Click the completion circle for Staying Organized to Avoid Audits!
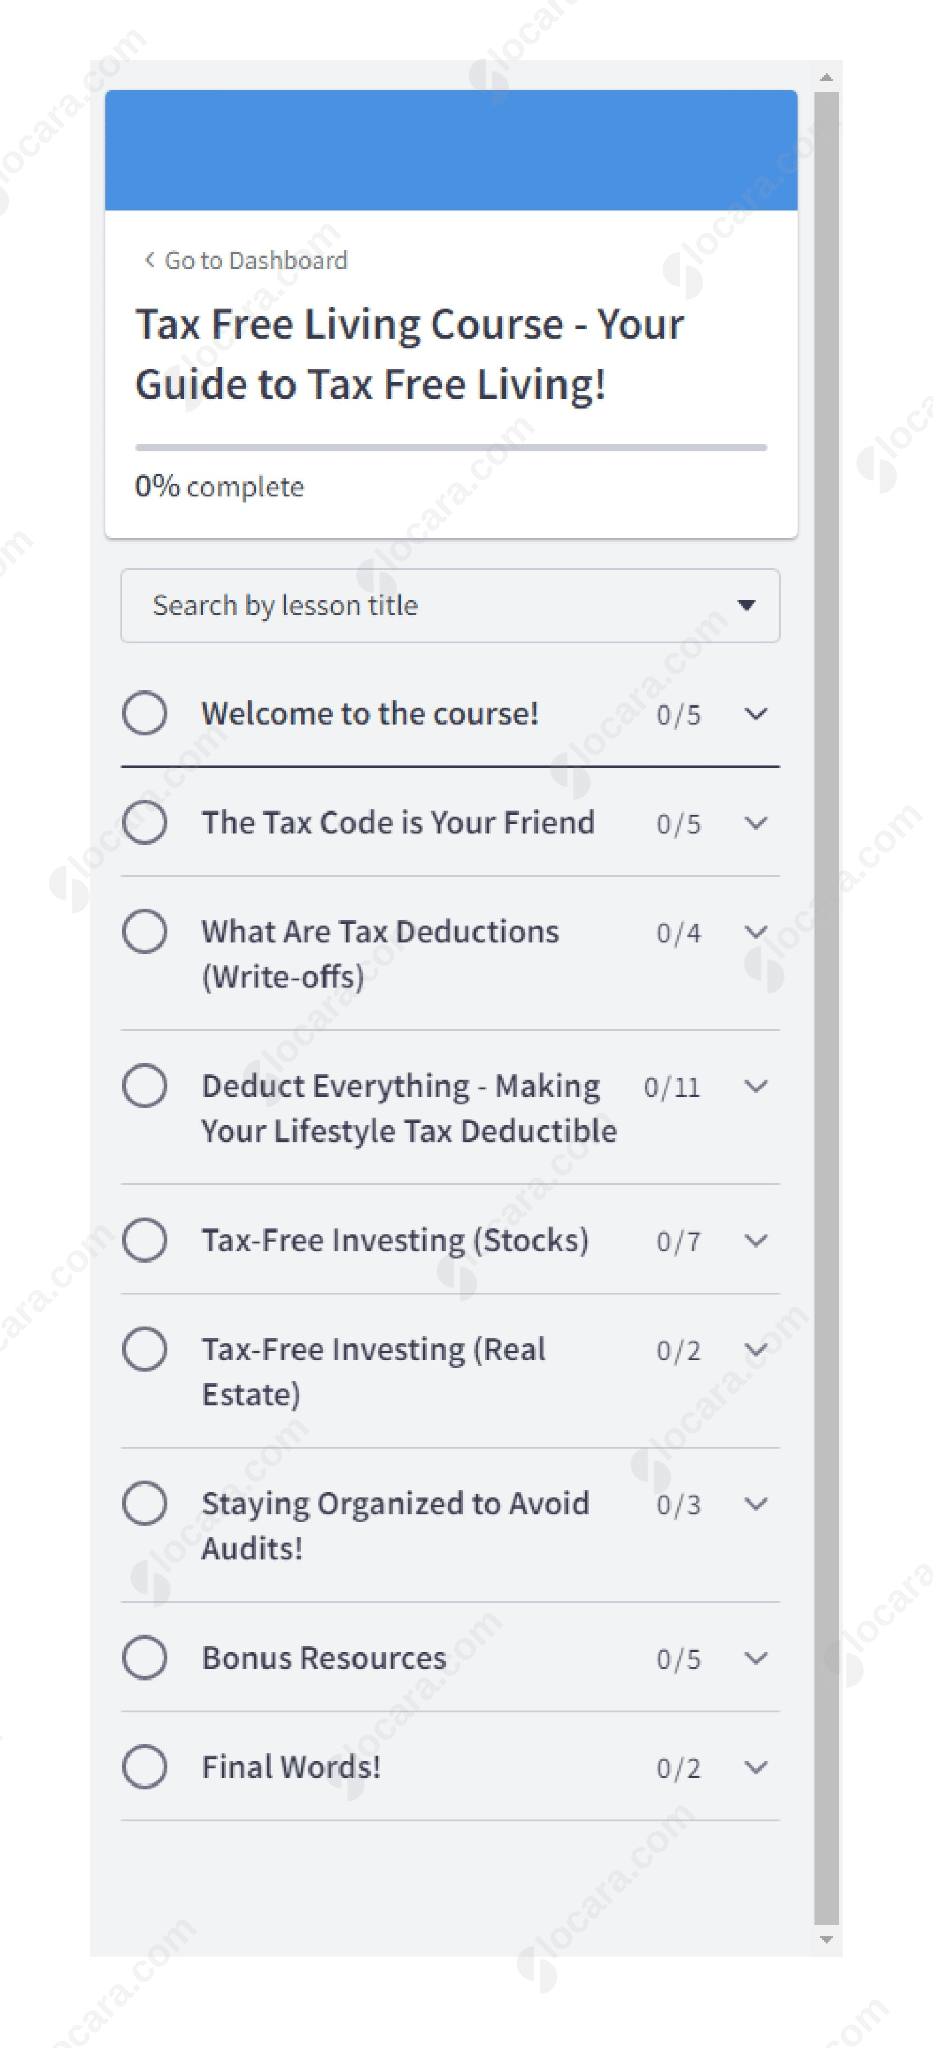933x2048 pixels. pos(145,1503)
